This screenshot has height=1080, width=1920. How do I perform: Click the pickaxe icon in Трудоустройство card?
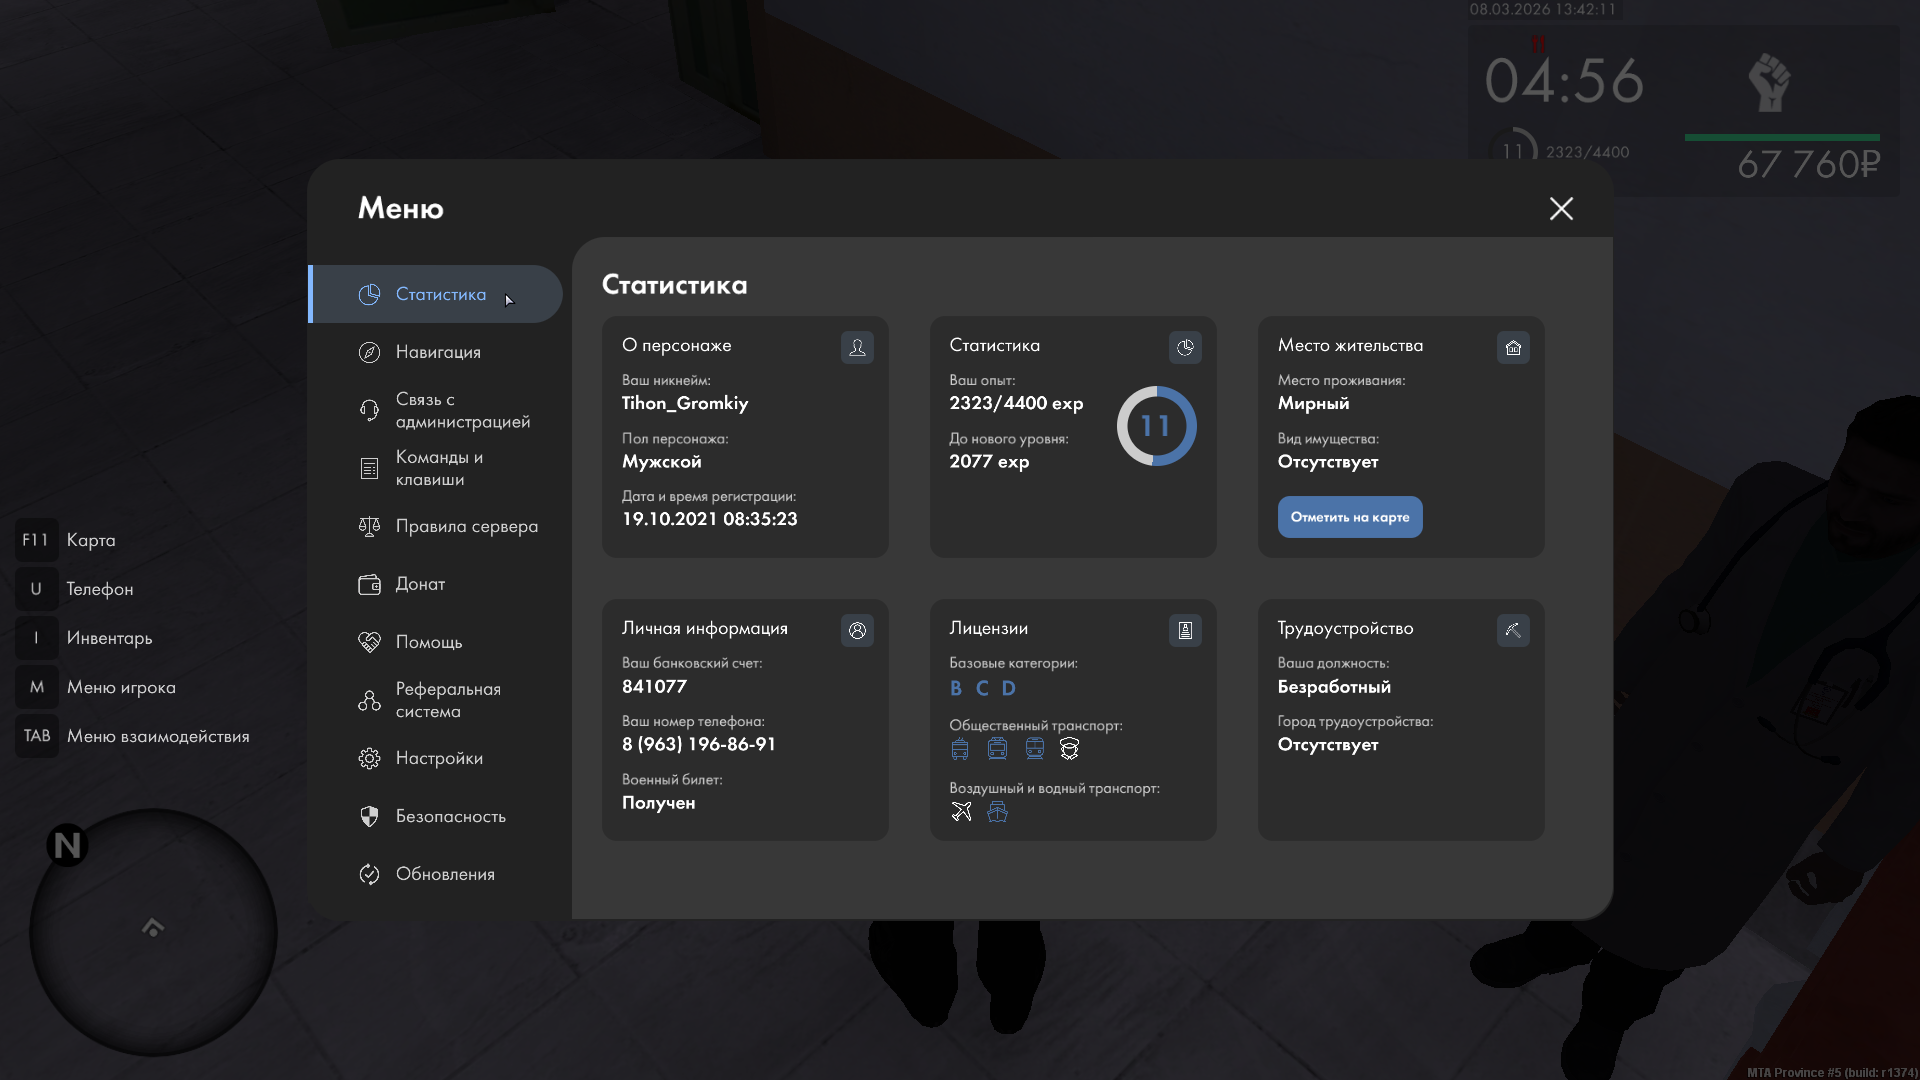coord(1513,630)
